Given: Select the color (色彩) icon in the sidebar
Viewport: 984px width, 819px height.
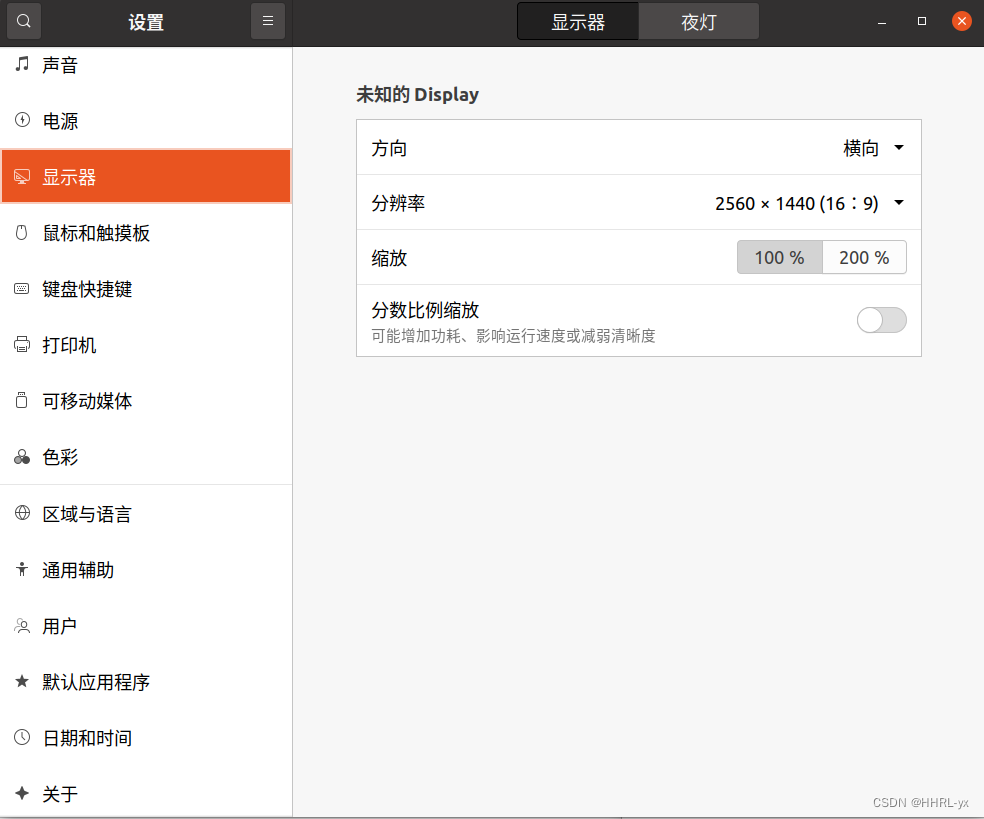Looking at the screenshot, I should [22, 457].
